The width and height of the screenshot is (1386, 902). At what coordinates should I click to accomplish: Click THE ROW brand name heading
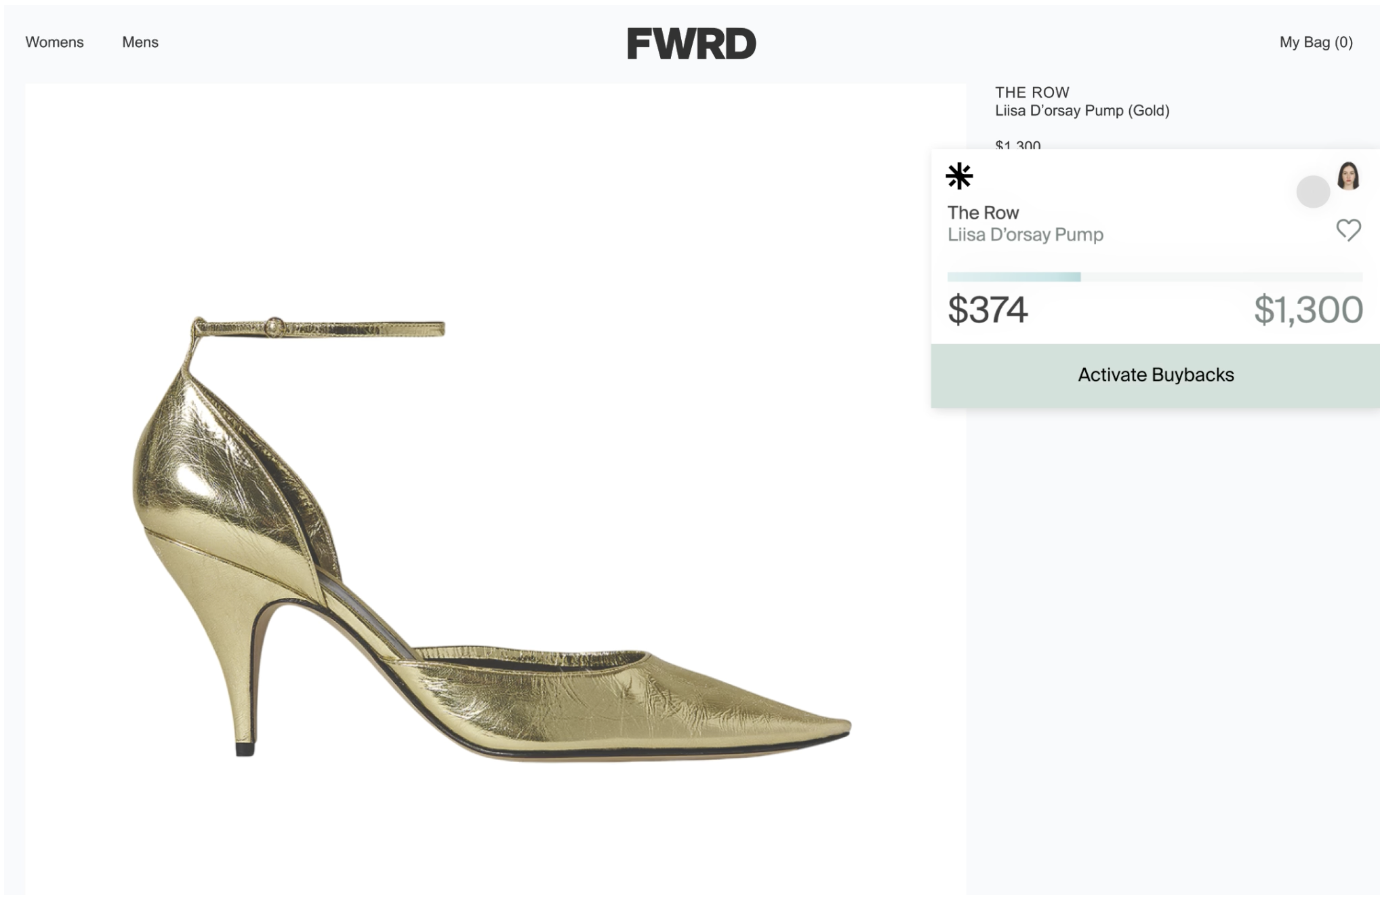1032,92
